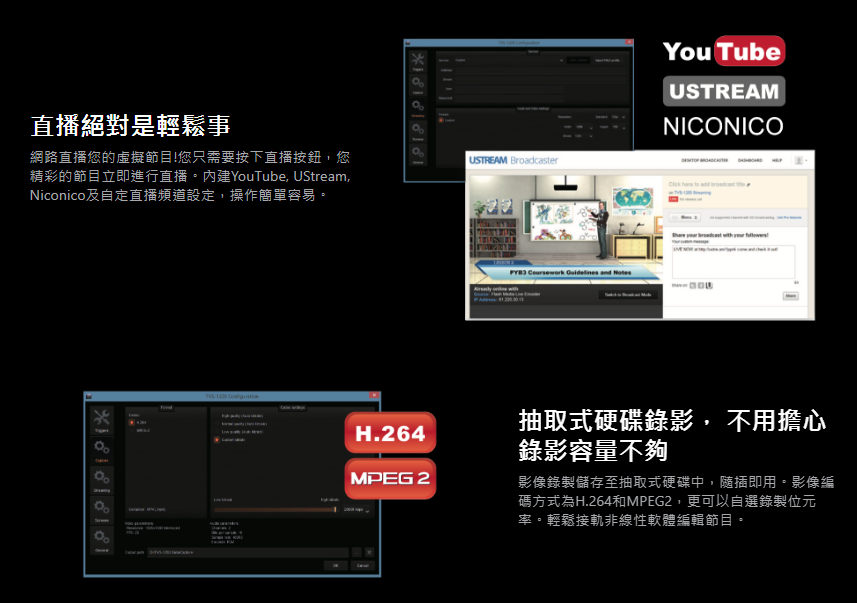Open Capture in the streaming configuration window
Image resolution: width=857 pixels, height=603 pixels.
(418, 85)
